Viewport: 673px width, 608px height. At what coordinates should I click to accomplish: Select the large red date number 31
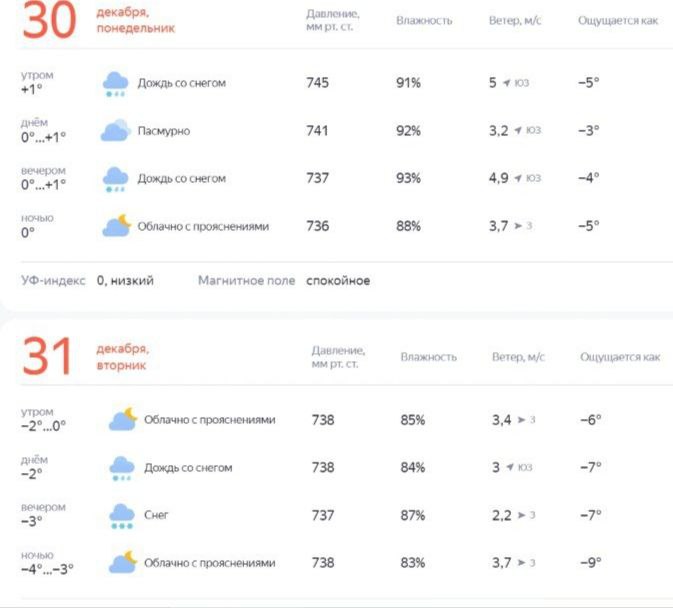coord(47,358)
